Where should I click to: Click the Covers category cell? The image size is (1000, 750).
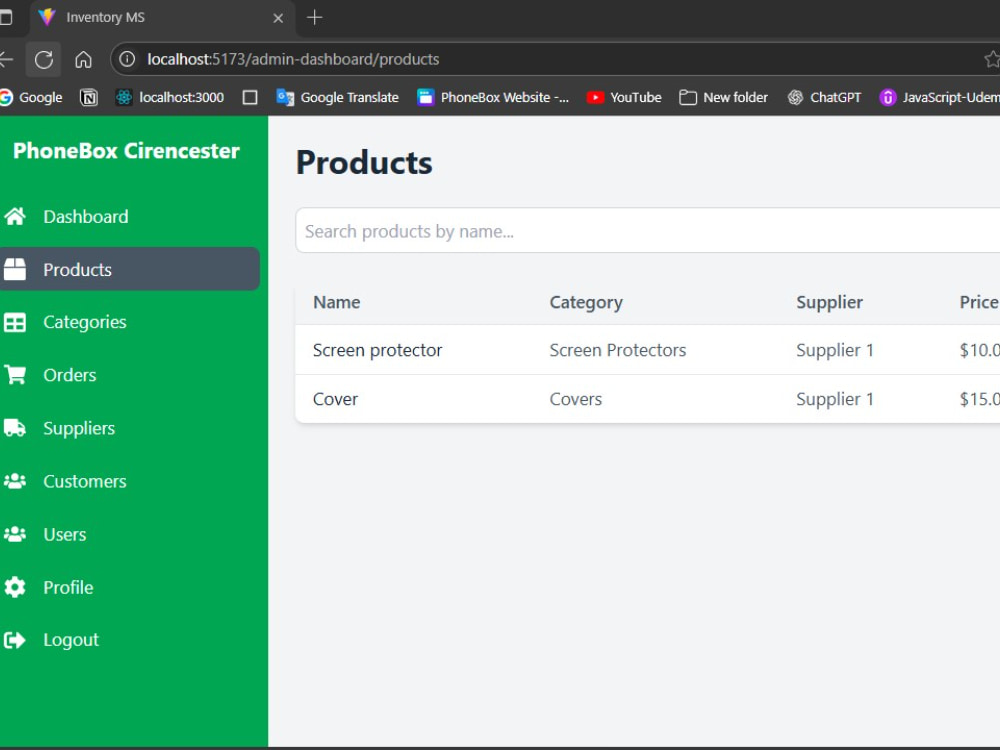[x=576, y=399]
